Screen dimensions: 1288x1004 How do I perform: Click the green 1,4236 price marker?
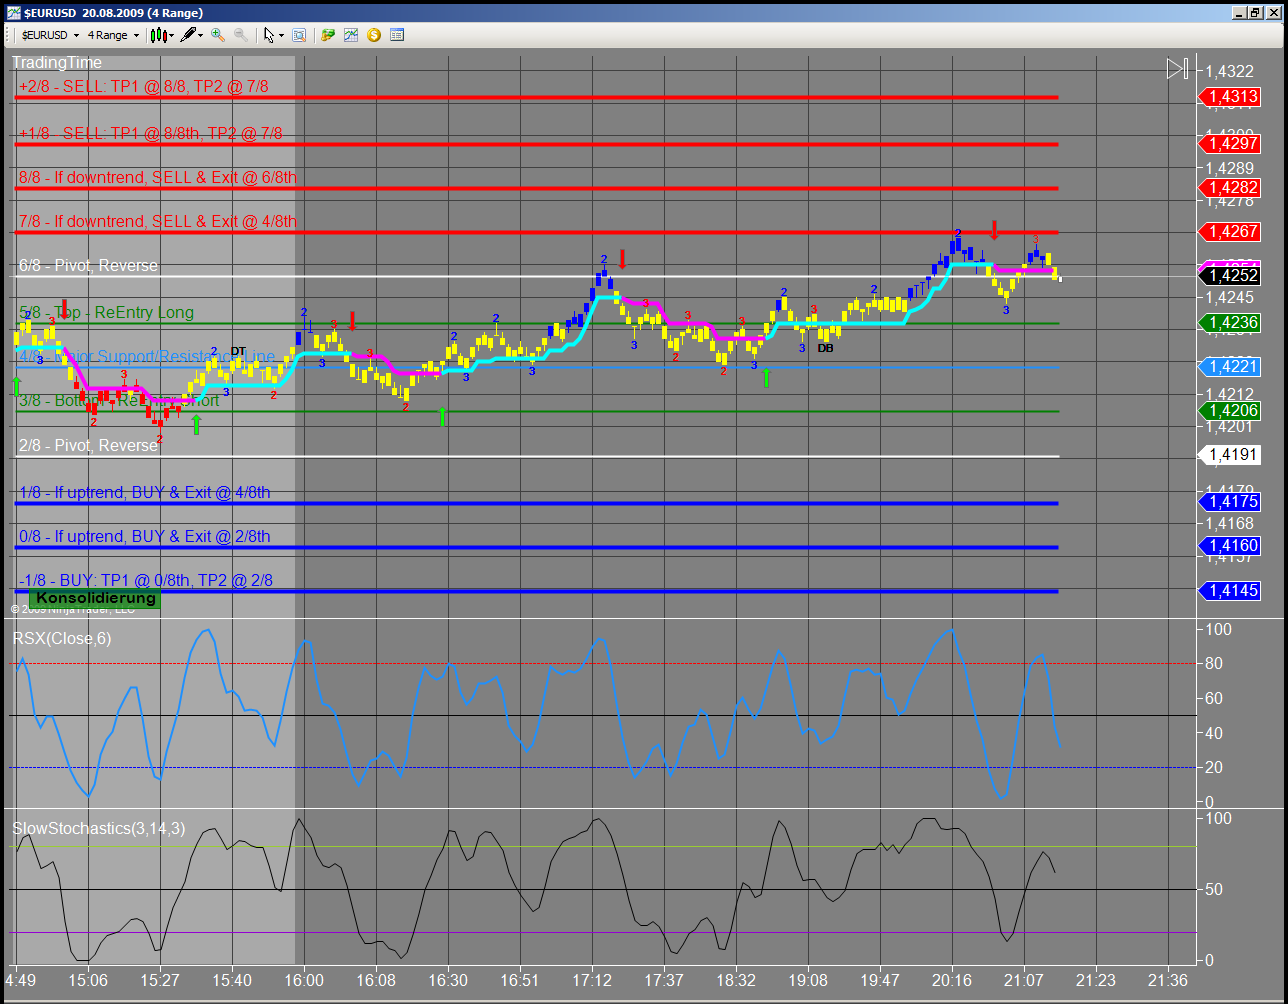pos(1229,323)
